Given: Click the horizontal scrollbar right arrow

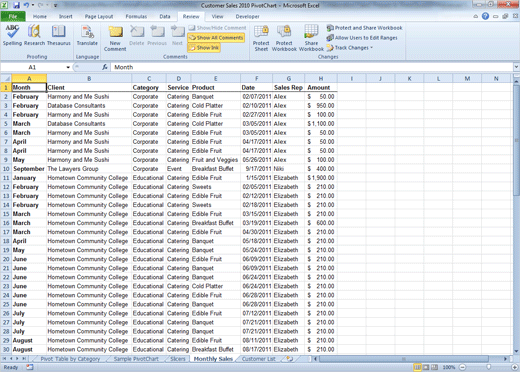Looking at the screenshot, I should [506, 359].
